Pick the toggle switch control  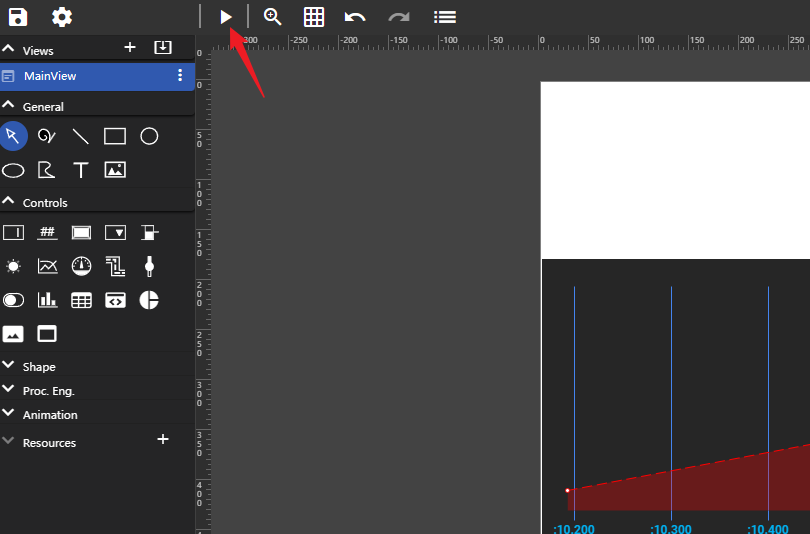coord(13,300)
